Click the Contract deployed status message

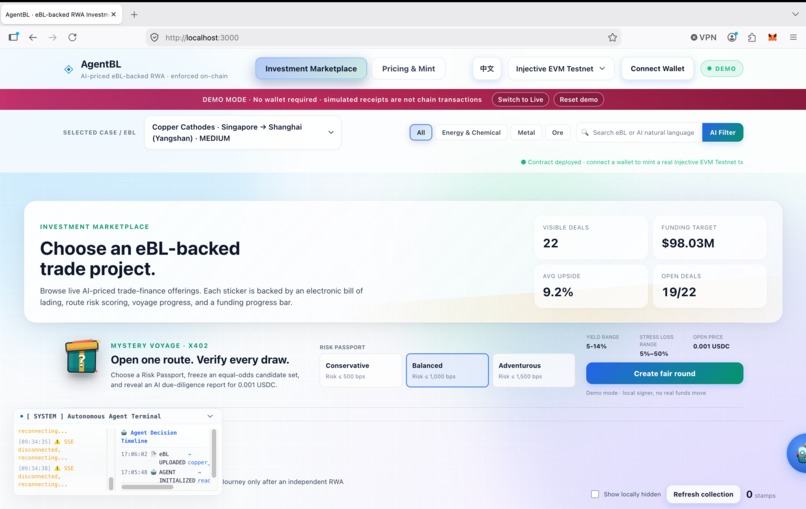632,162
